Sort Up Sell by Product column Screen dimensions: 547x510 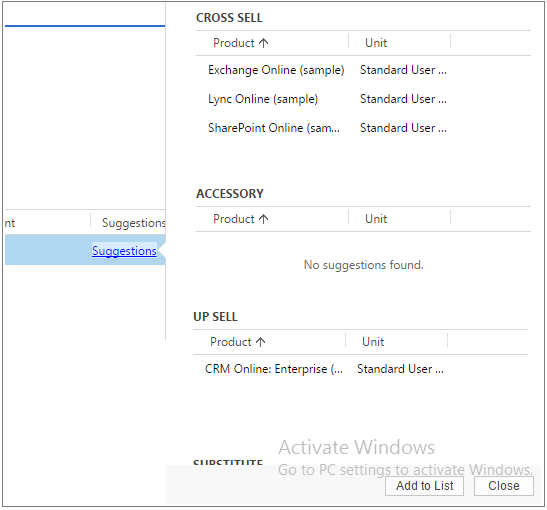click(238, 342)
